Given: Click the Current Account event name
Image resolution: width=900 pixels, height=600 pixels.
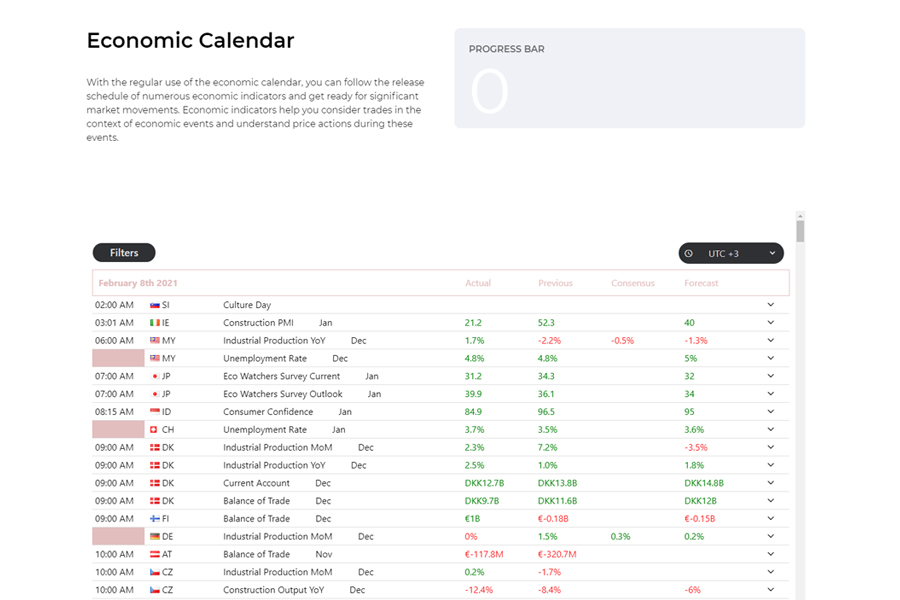Looking at the screenshot, I should (x=256, y=483).
